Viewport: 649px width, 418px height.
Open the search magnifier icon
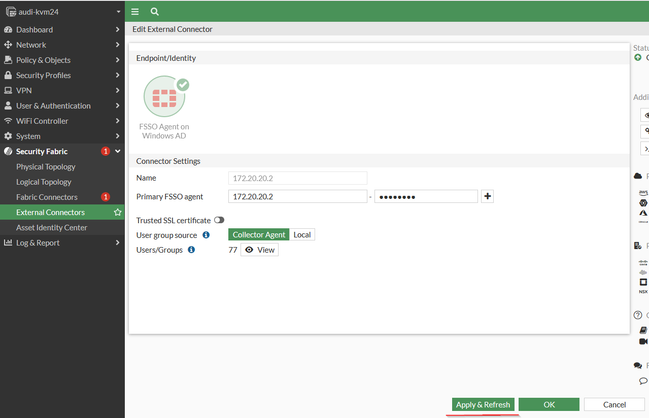point(154,12)
